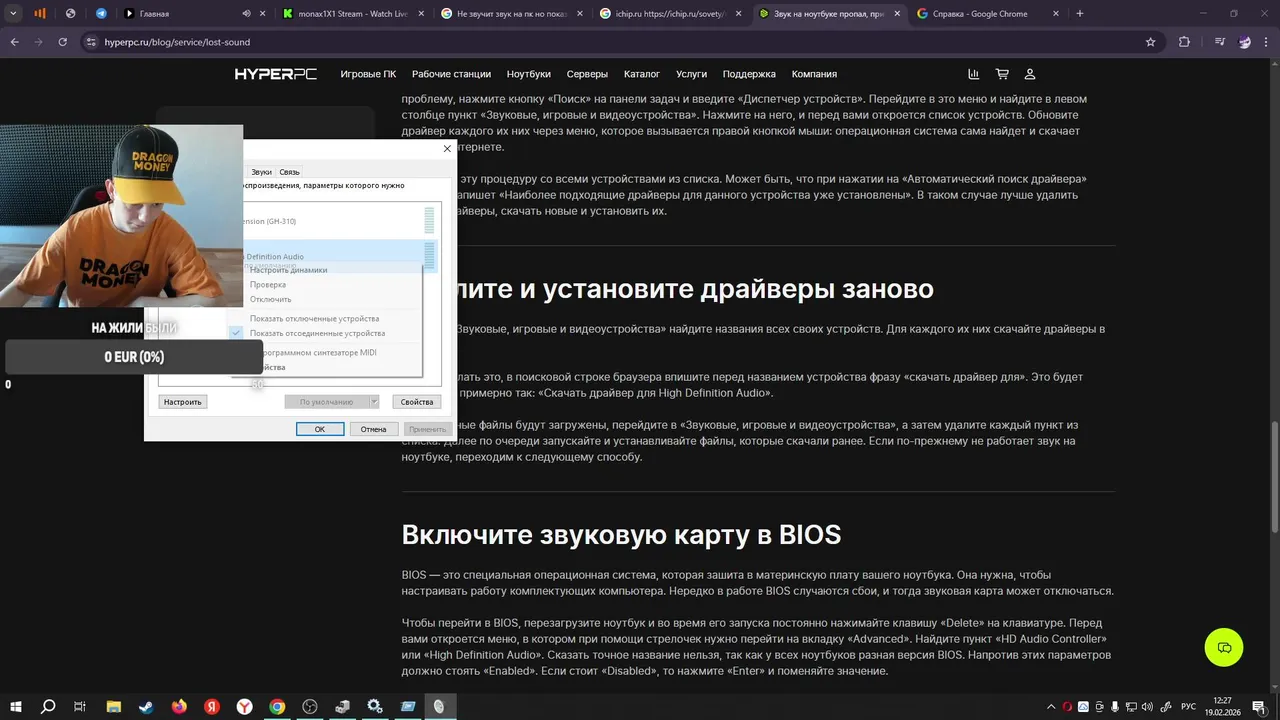Open the HYPERPC logo home link
This screenshot has height=720, width=1280.
click(276, 74)
